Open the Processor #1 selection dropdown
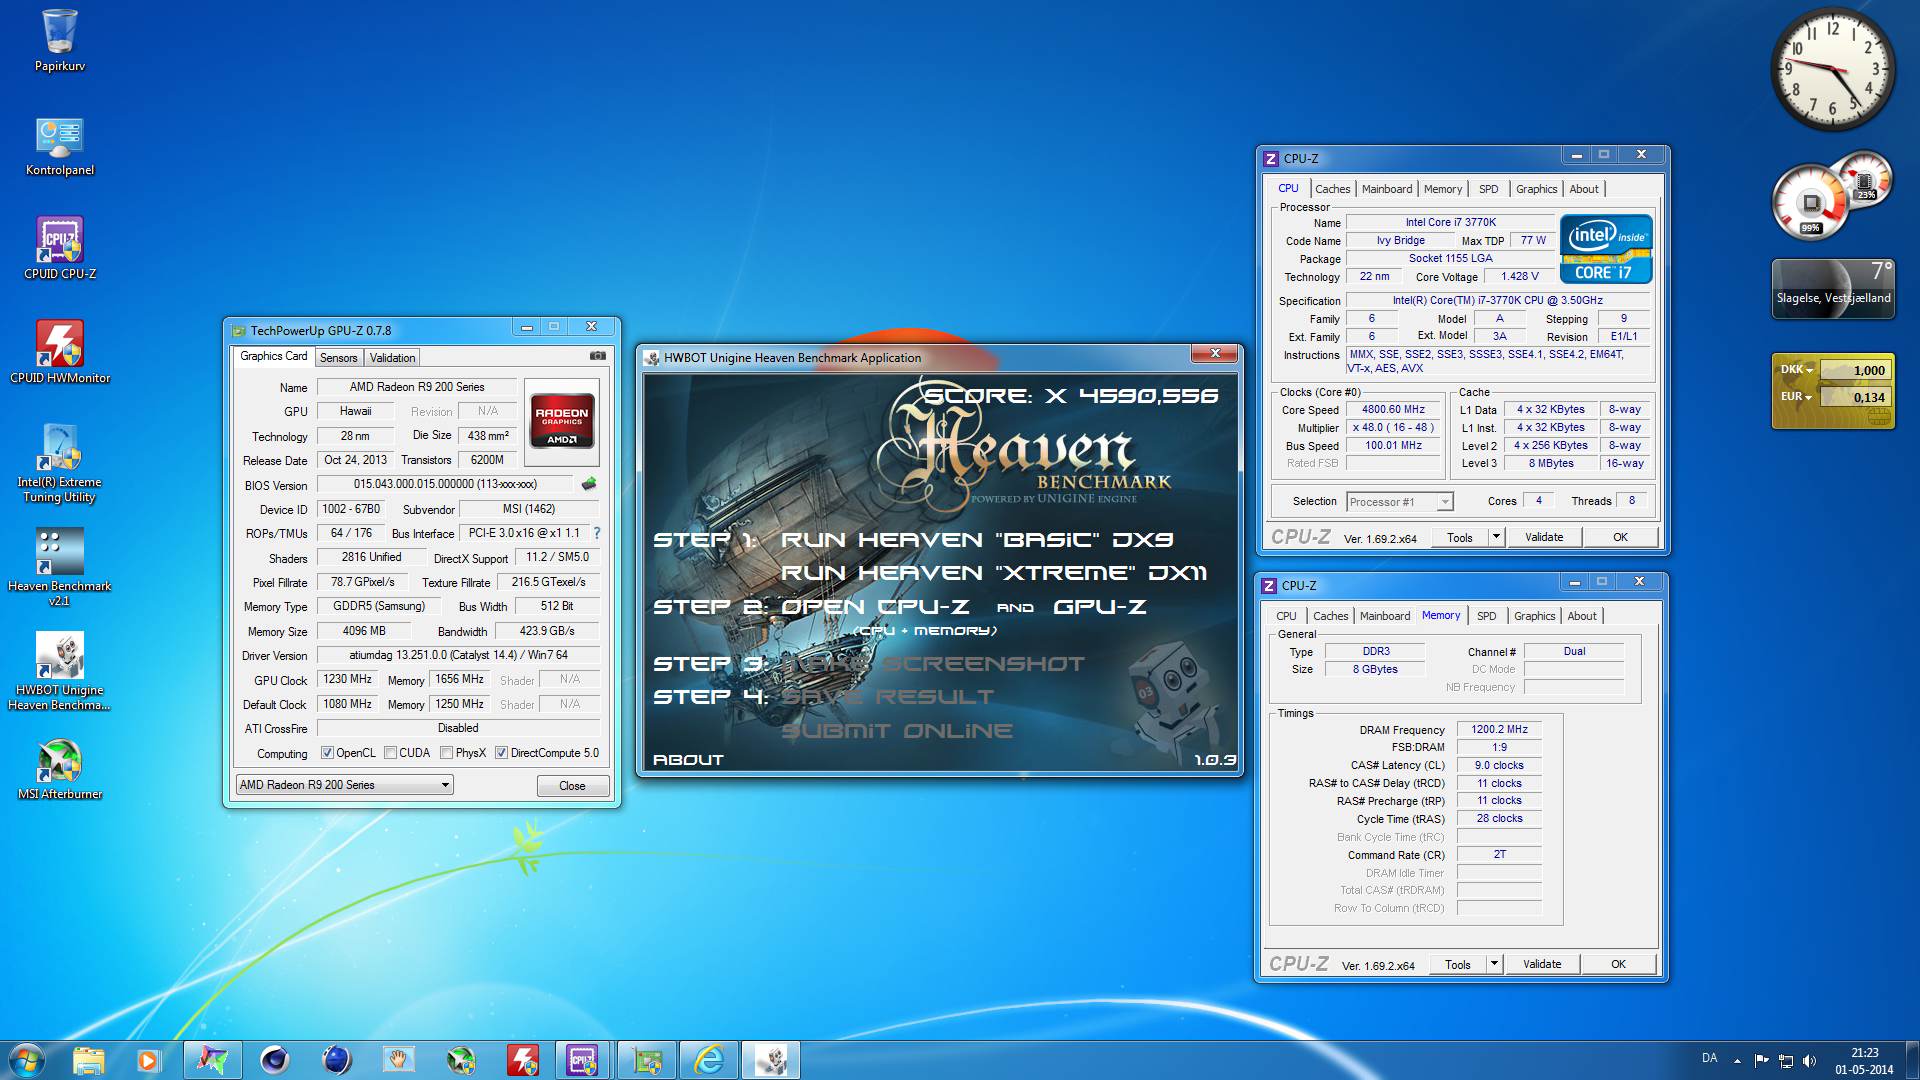Image resolution: width=1920 pixels, height=1080 pixels. (x=1399, y=502)
